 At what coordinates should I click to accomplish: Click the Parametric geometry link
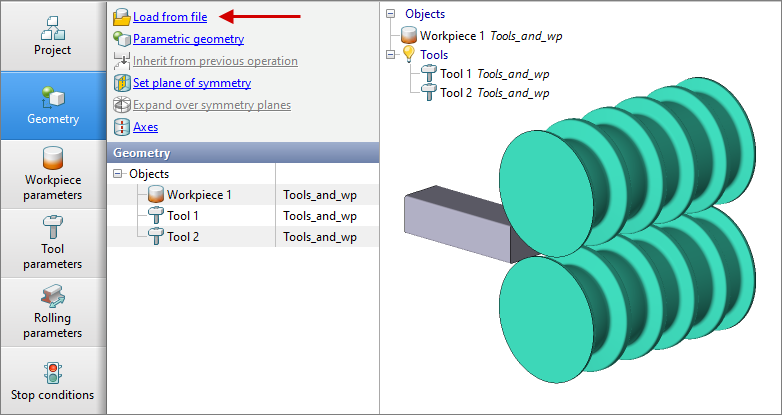pos(188,39)
